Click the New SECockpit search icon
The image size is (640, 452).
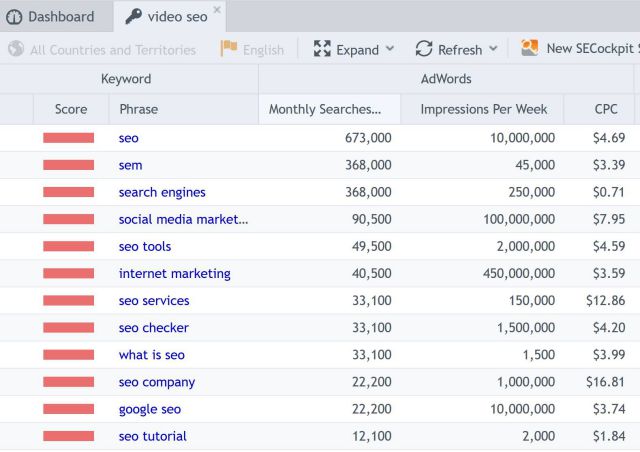pos(530,48)
